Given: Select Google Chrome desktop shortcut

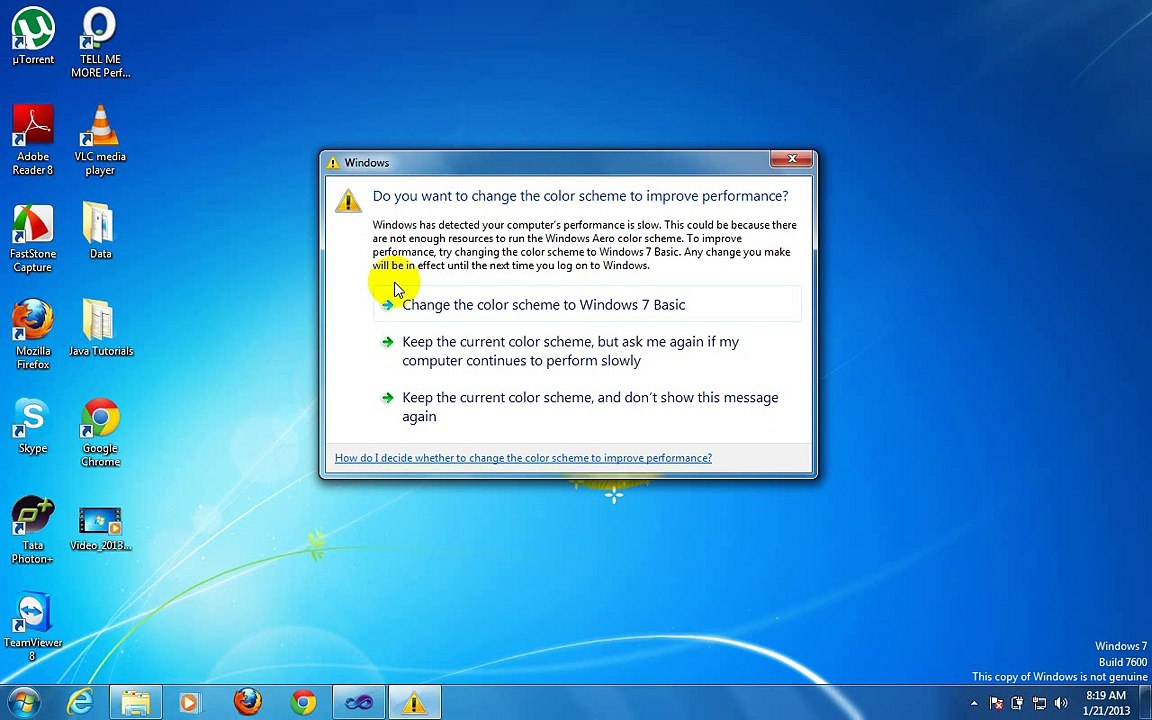Looking at the screenshot, I should coord(100,432).
